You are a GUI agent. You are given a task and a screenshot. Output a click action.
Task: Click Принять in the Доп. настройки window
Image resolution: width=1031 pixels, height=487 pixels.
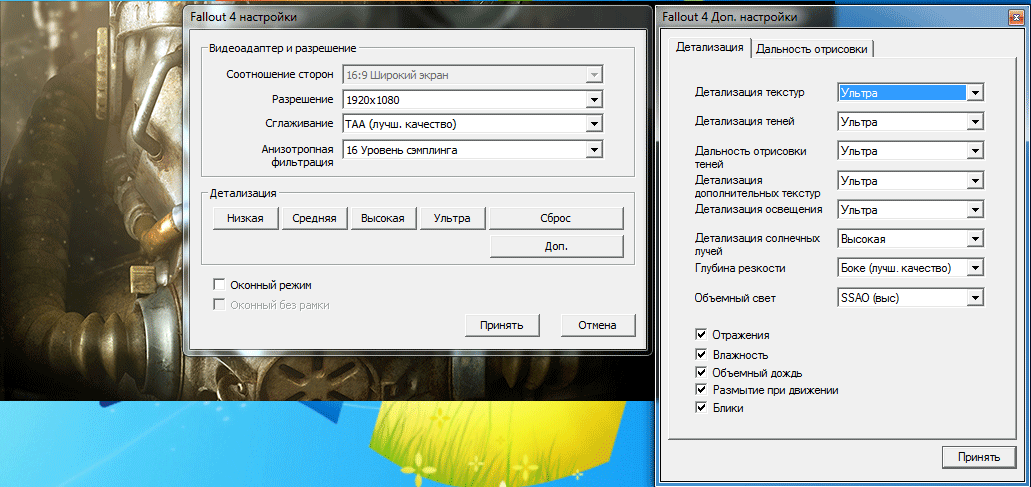point(978,457)
